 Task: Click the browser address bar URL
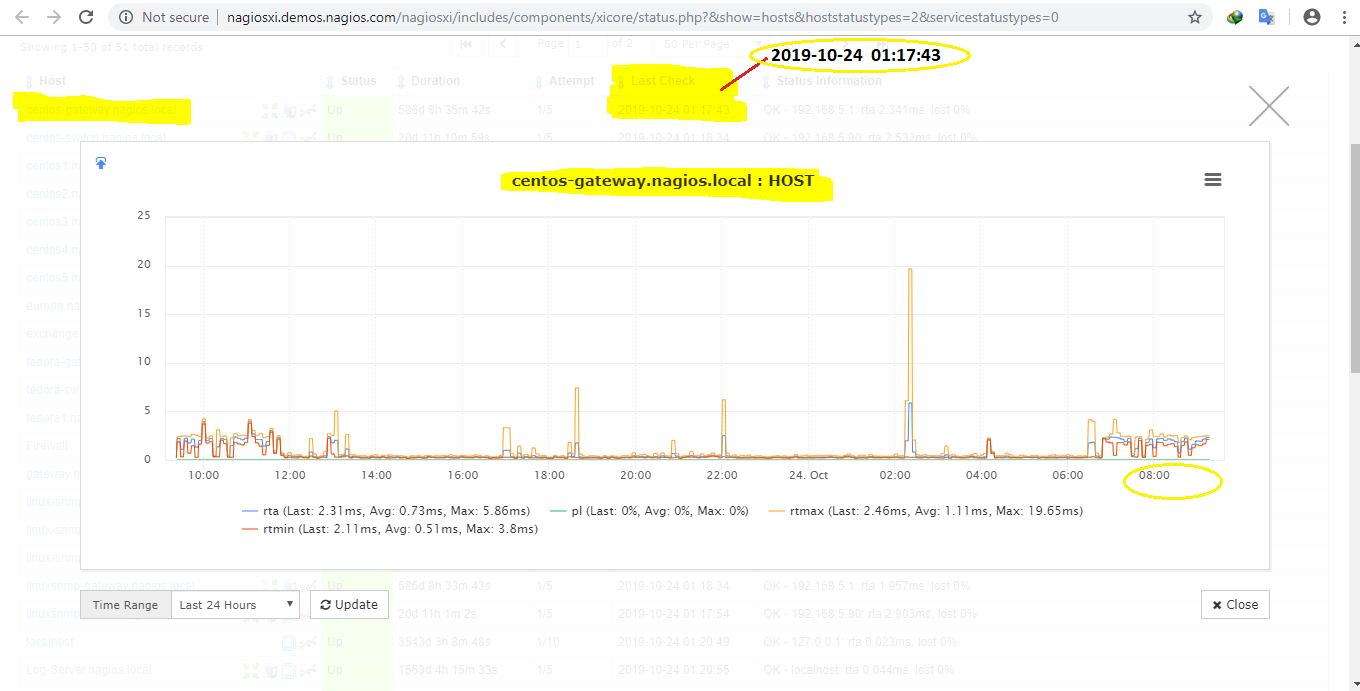click(x=640, y=17)
